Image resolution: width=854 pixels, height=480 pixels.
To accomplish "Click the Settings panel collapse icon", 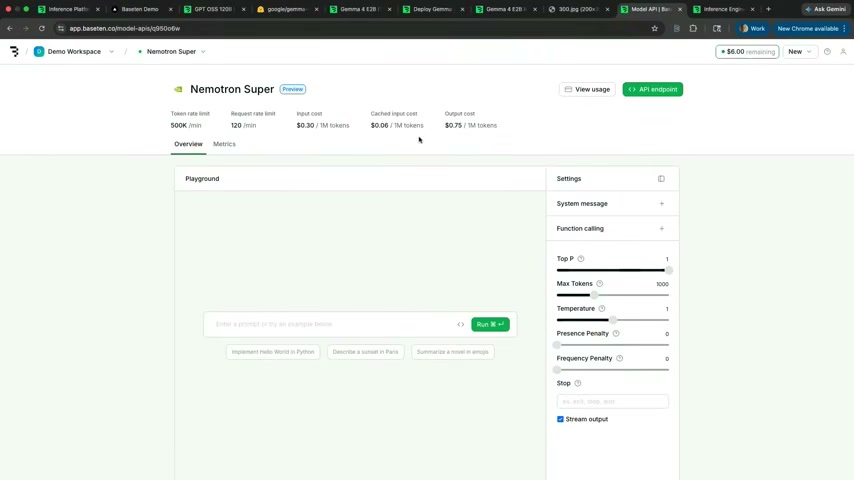I will click(x=661, y=179).
